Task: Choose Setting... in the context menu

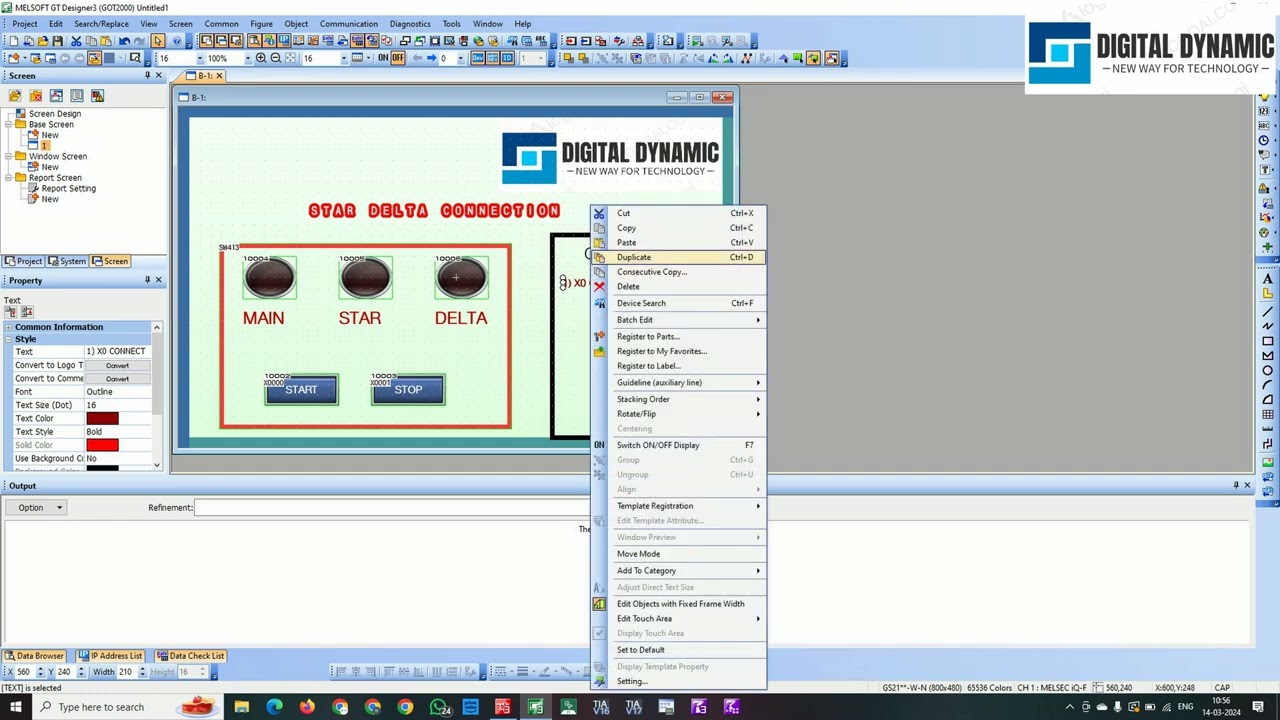Action: coord(680,682)
